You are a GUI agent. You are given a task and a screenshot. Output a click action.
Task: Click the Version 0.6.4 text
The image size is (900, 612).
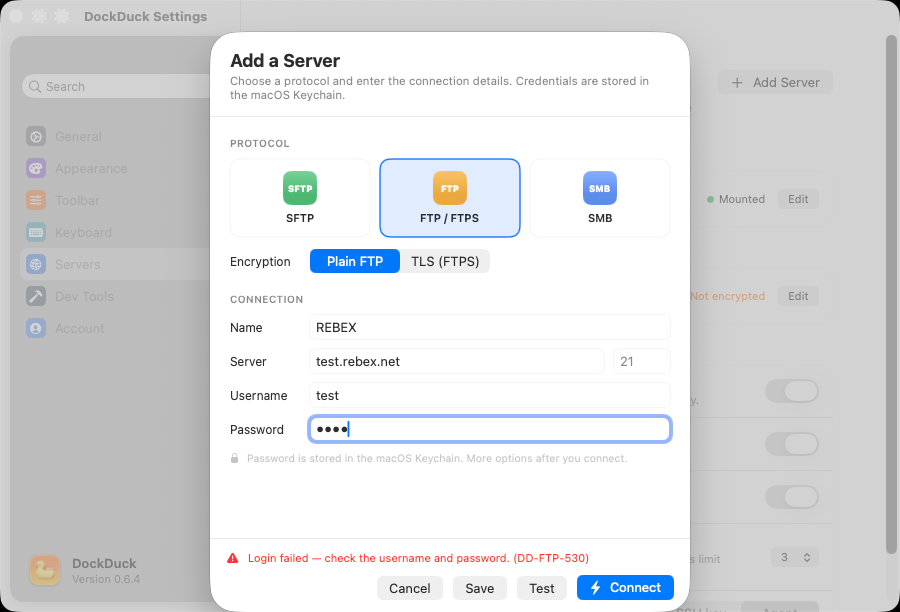tap(106, 579)
